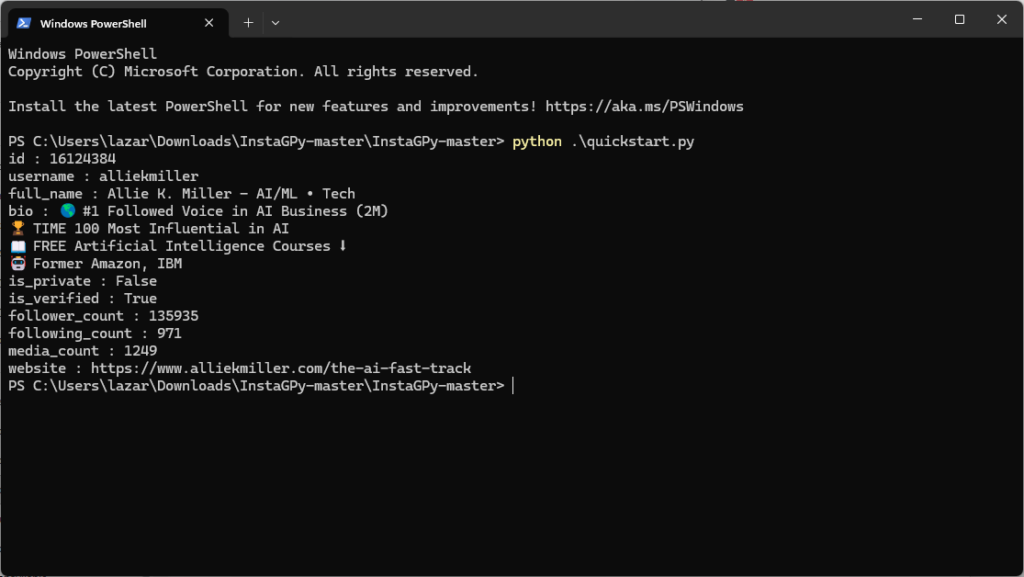Click the is_verified True value
This screenshot has width=1024, height=577.
point(140,298)
